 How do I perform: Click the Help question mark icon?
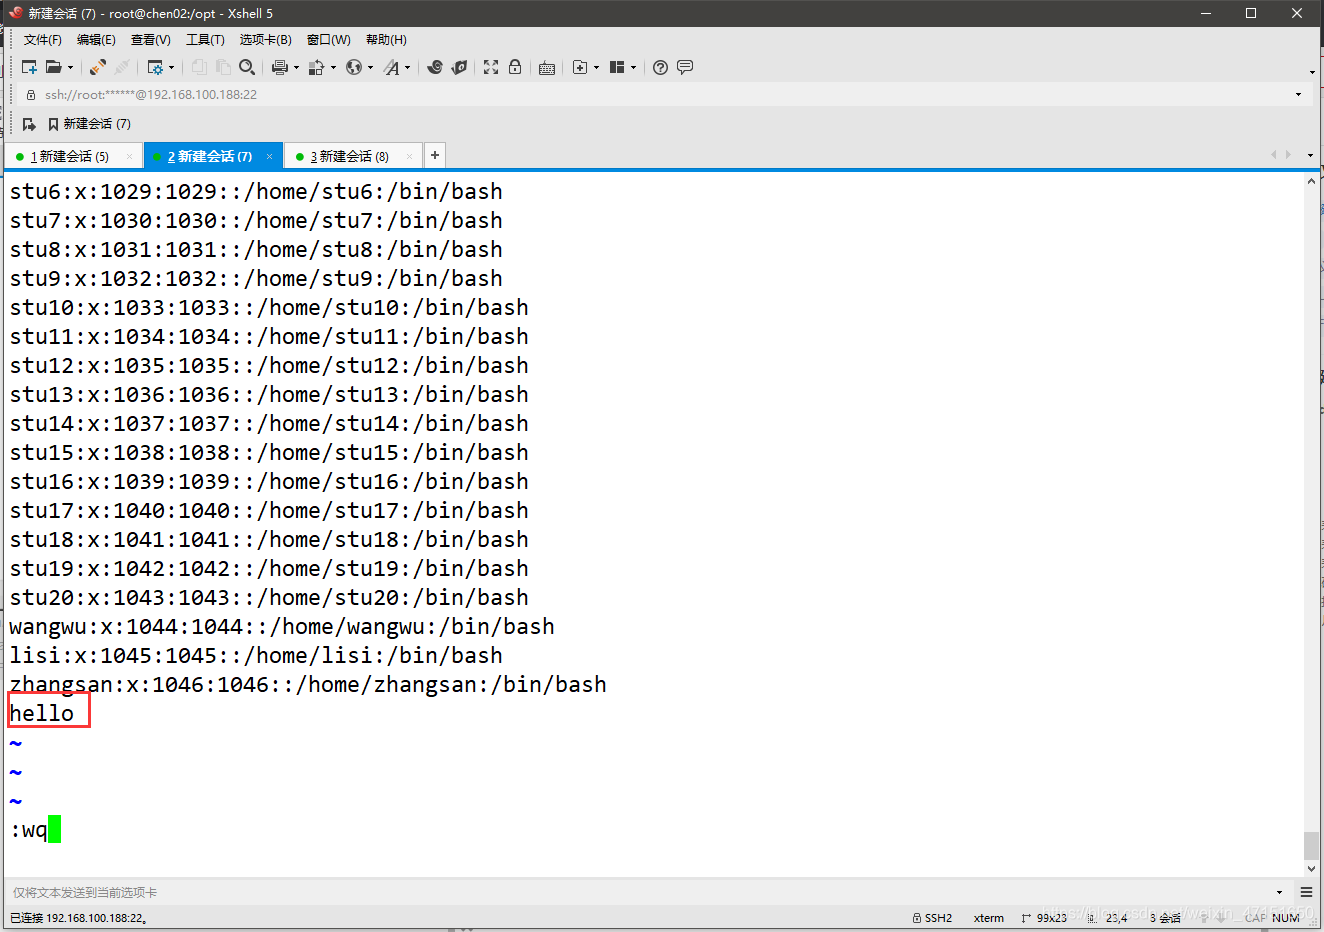pyautogui.click(x=660, y=67)
